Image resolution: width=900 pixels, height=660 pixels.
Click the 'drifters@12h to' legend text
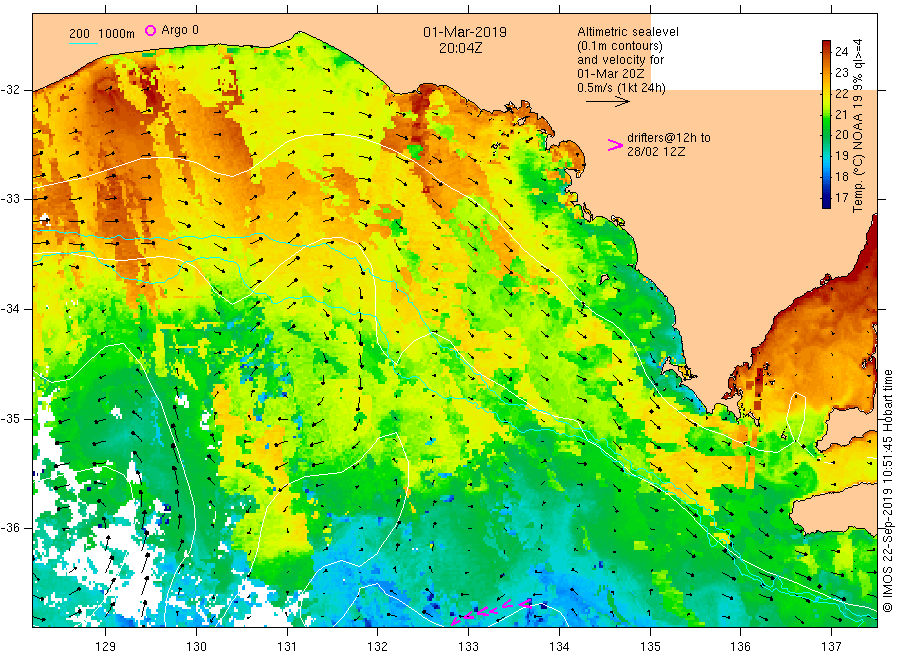(669, 138)
